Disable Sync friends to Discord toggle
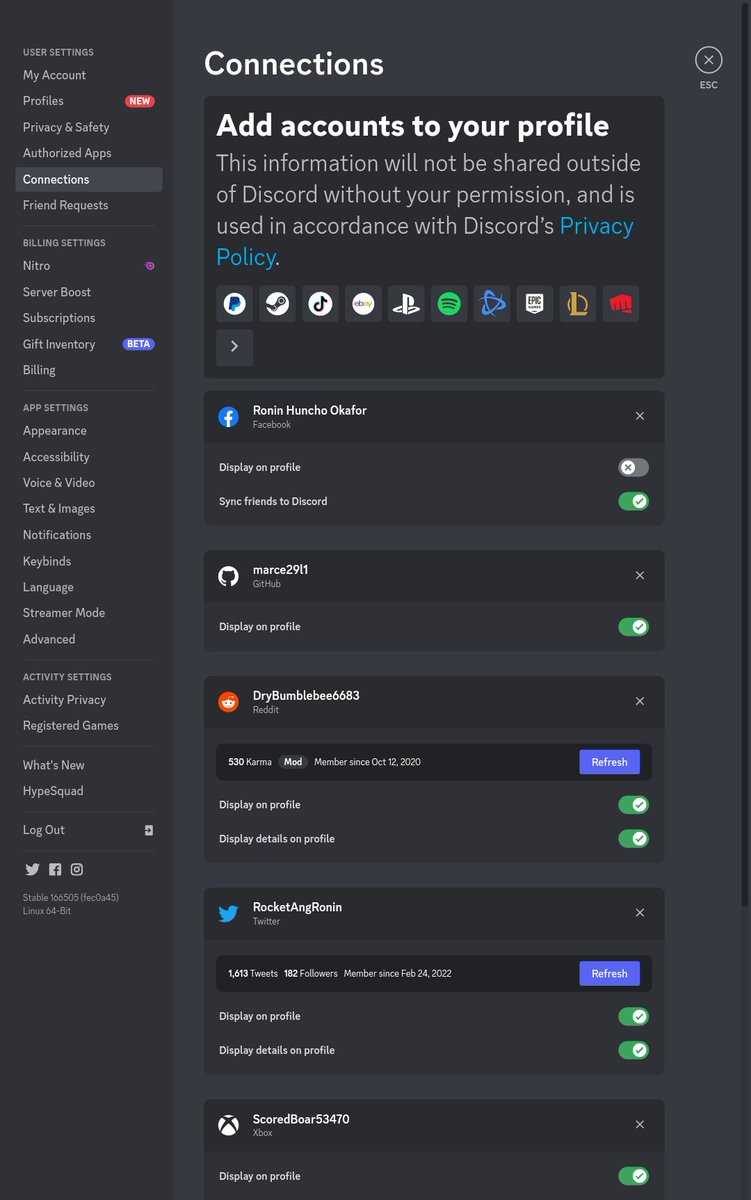 click(x=633, y=501)
